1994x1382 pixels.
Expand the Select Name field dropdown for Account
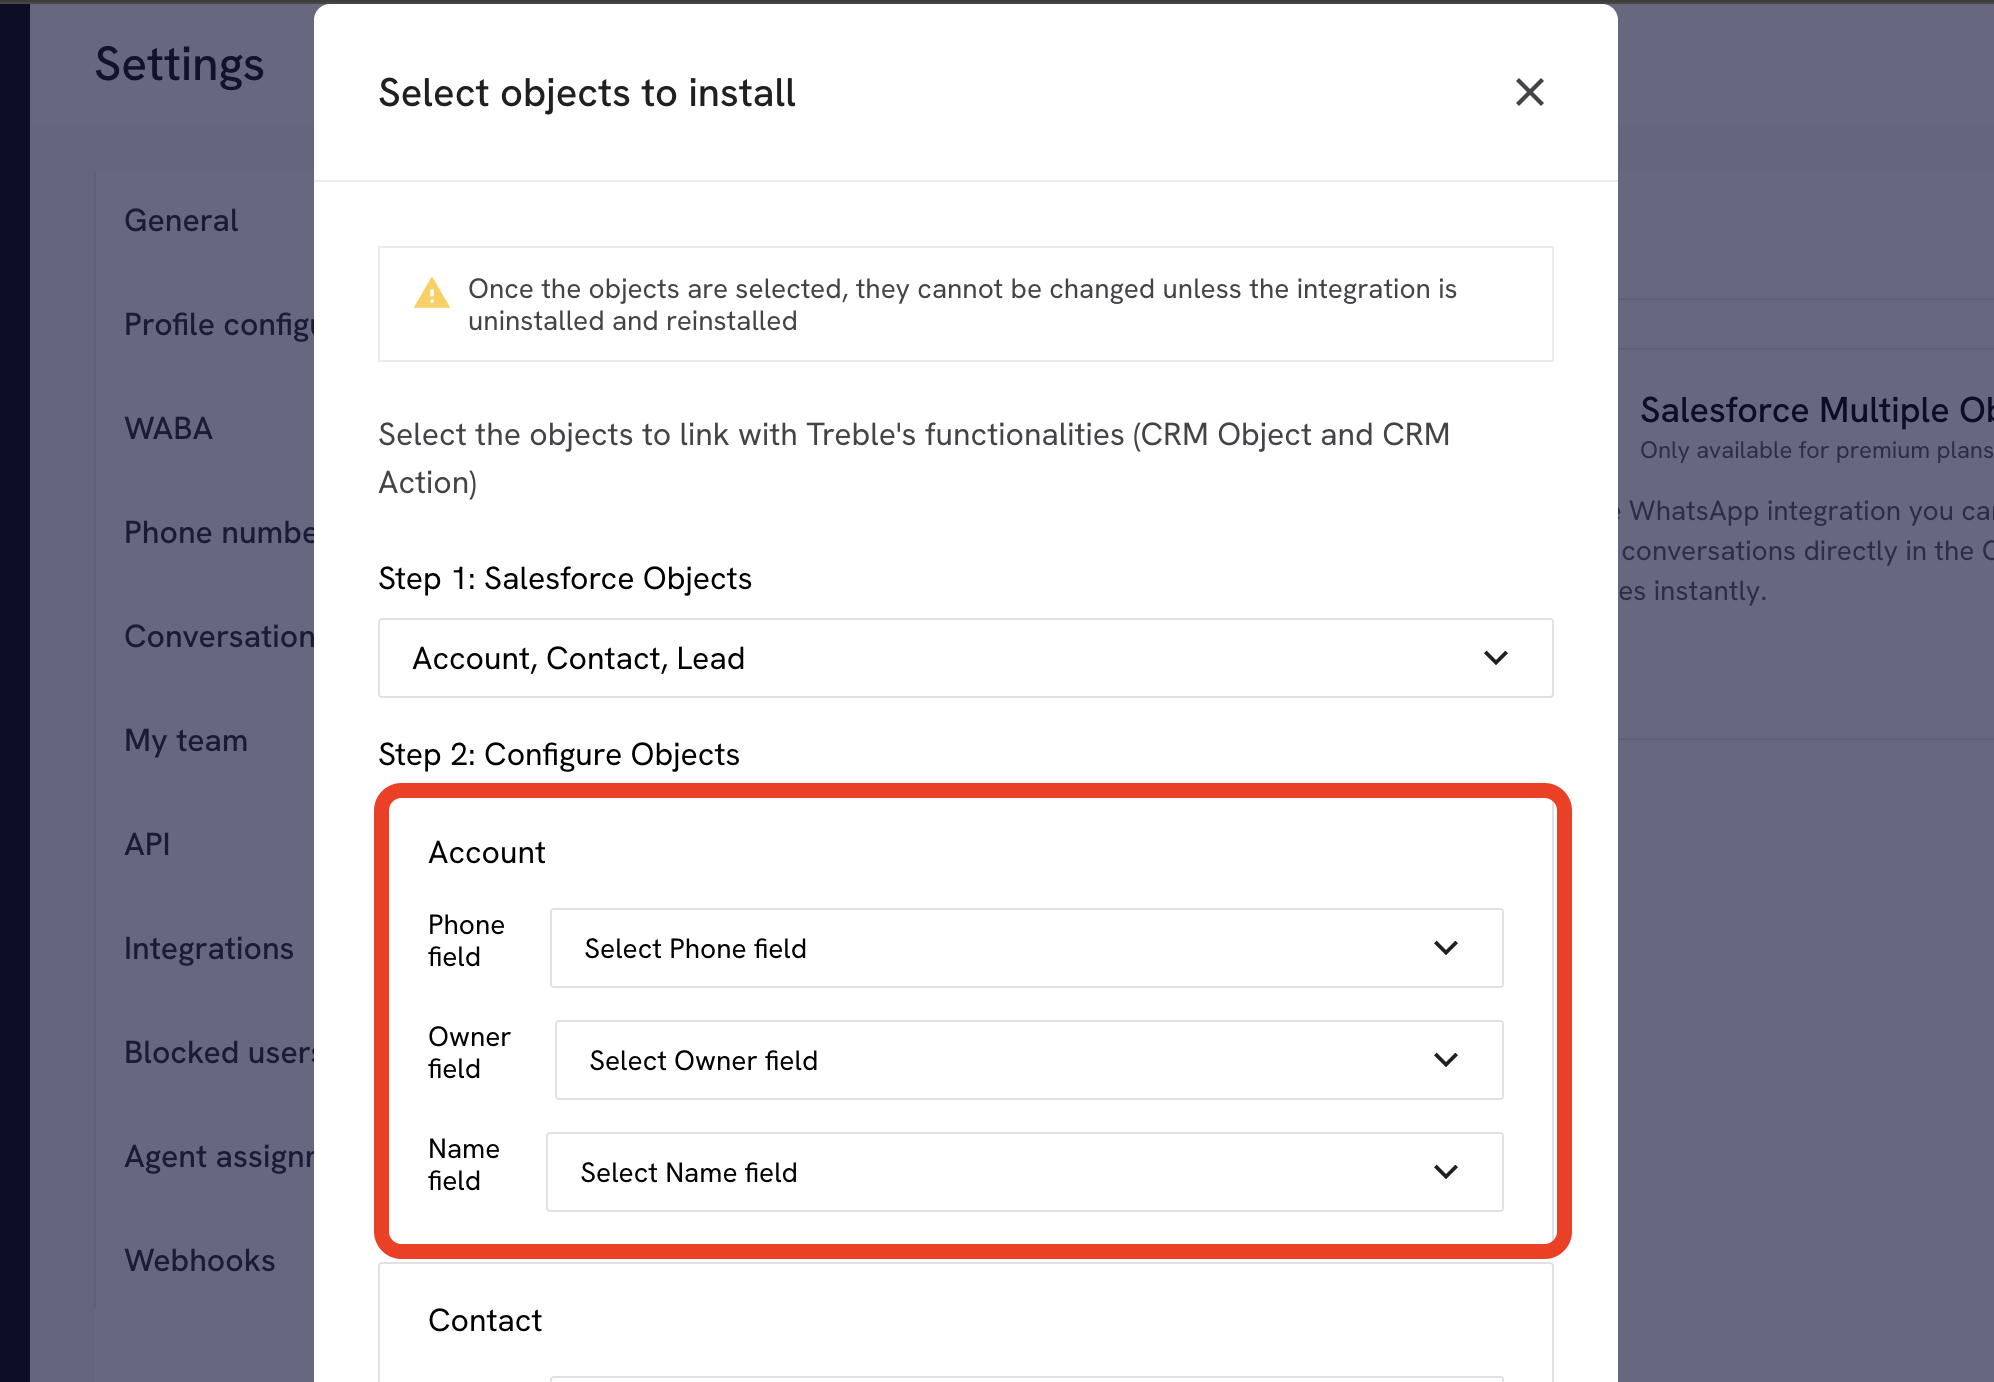click(1024, 1172)
